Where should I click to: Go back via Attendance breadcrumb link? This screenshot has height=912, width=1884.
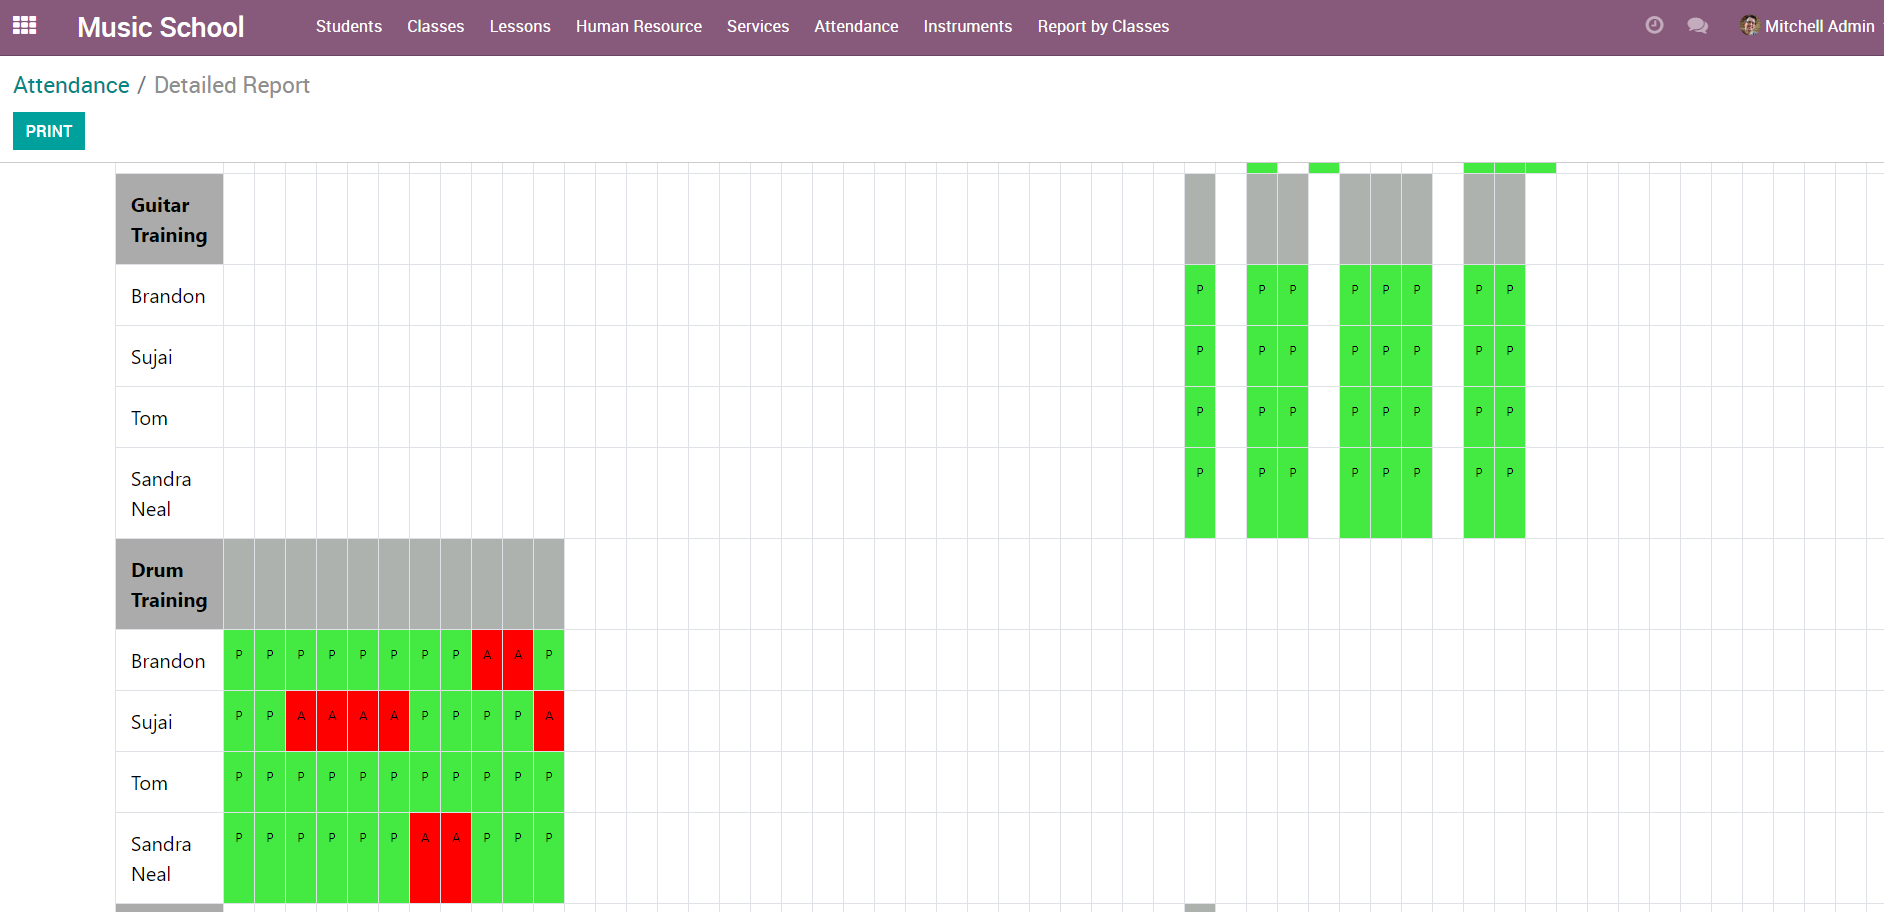(x=71, y=85)
